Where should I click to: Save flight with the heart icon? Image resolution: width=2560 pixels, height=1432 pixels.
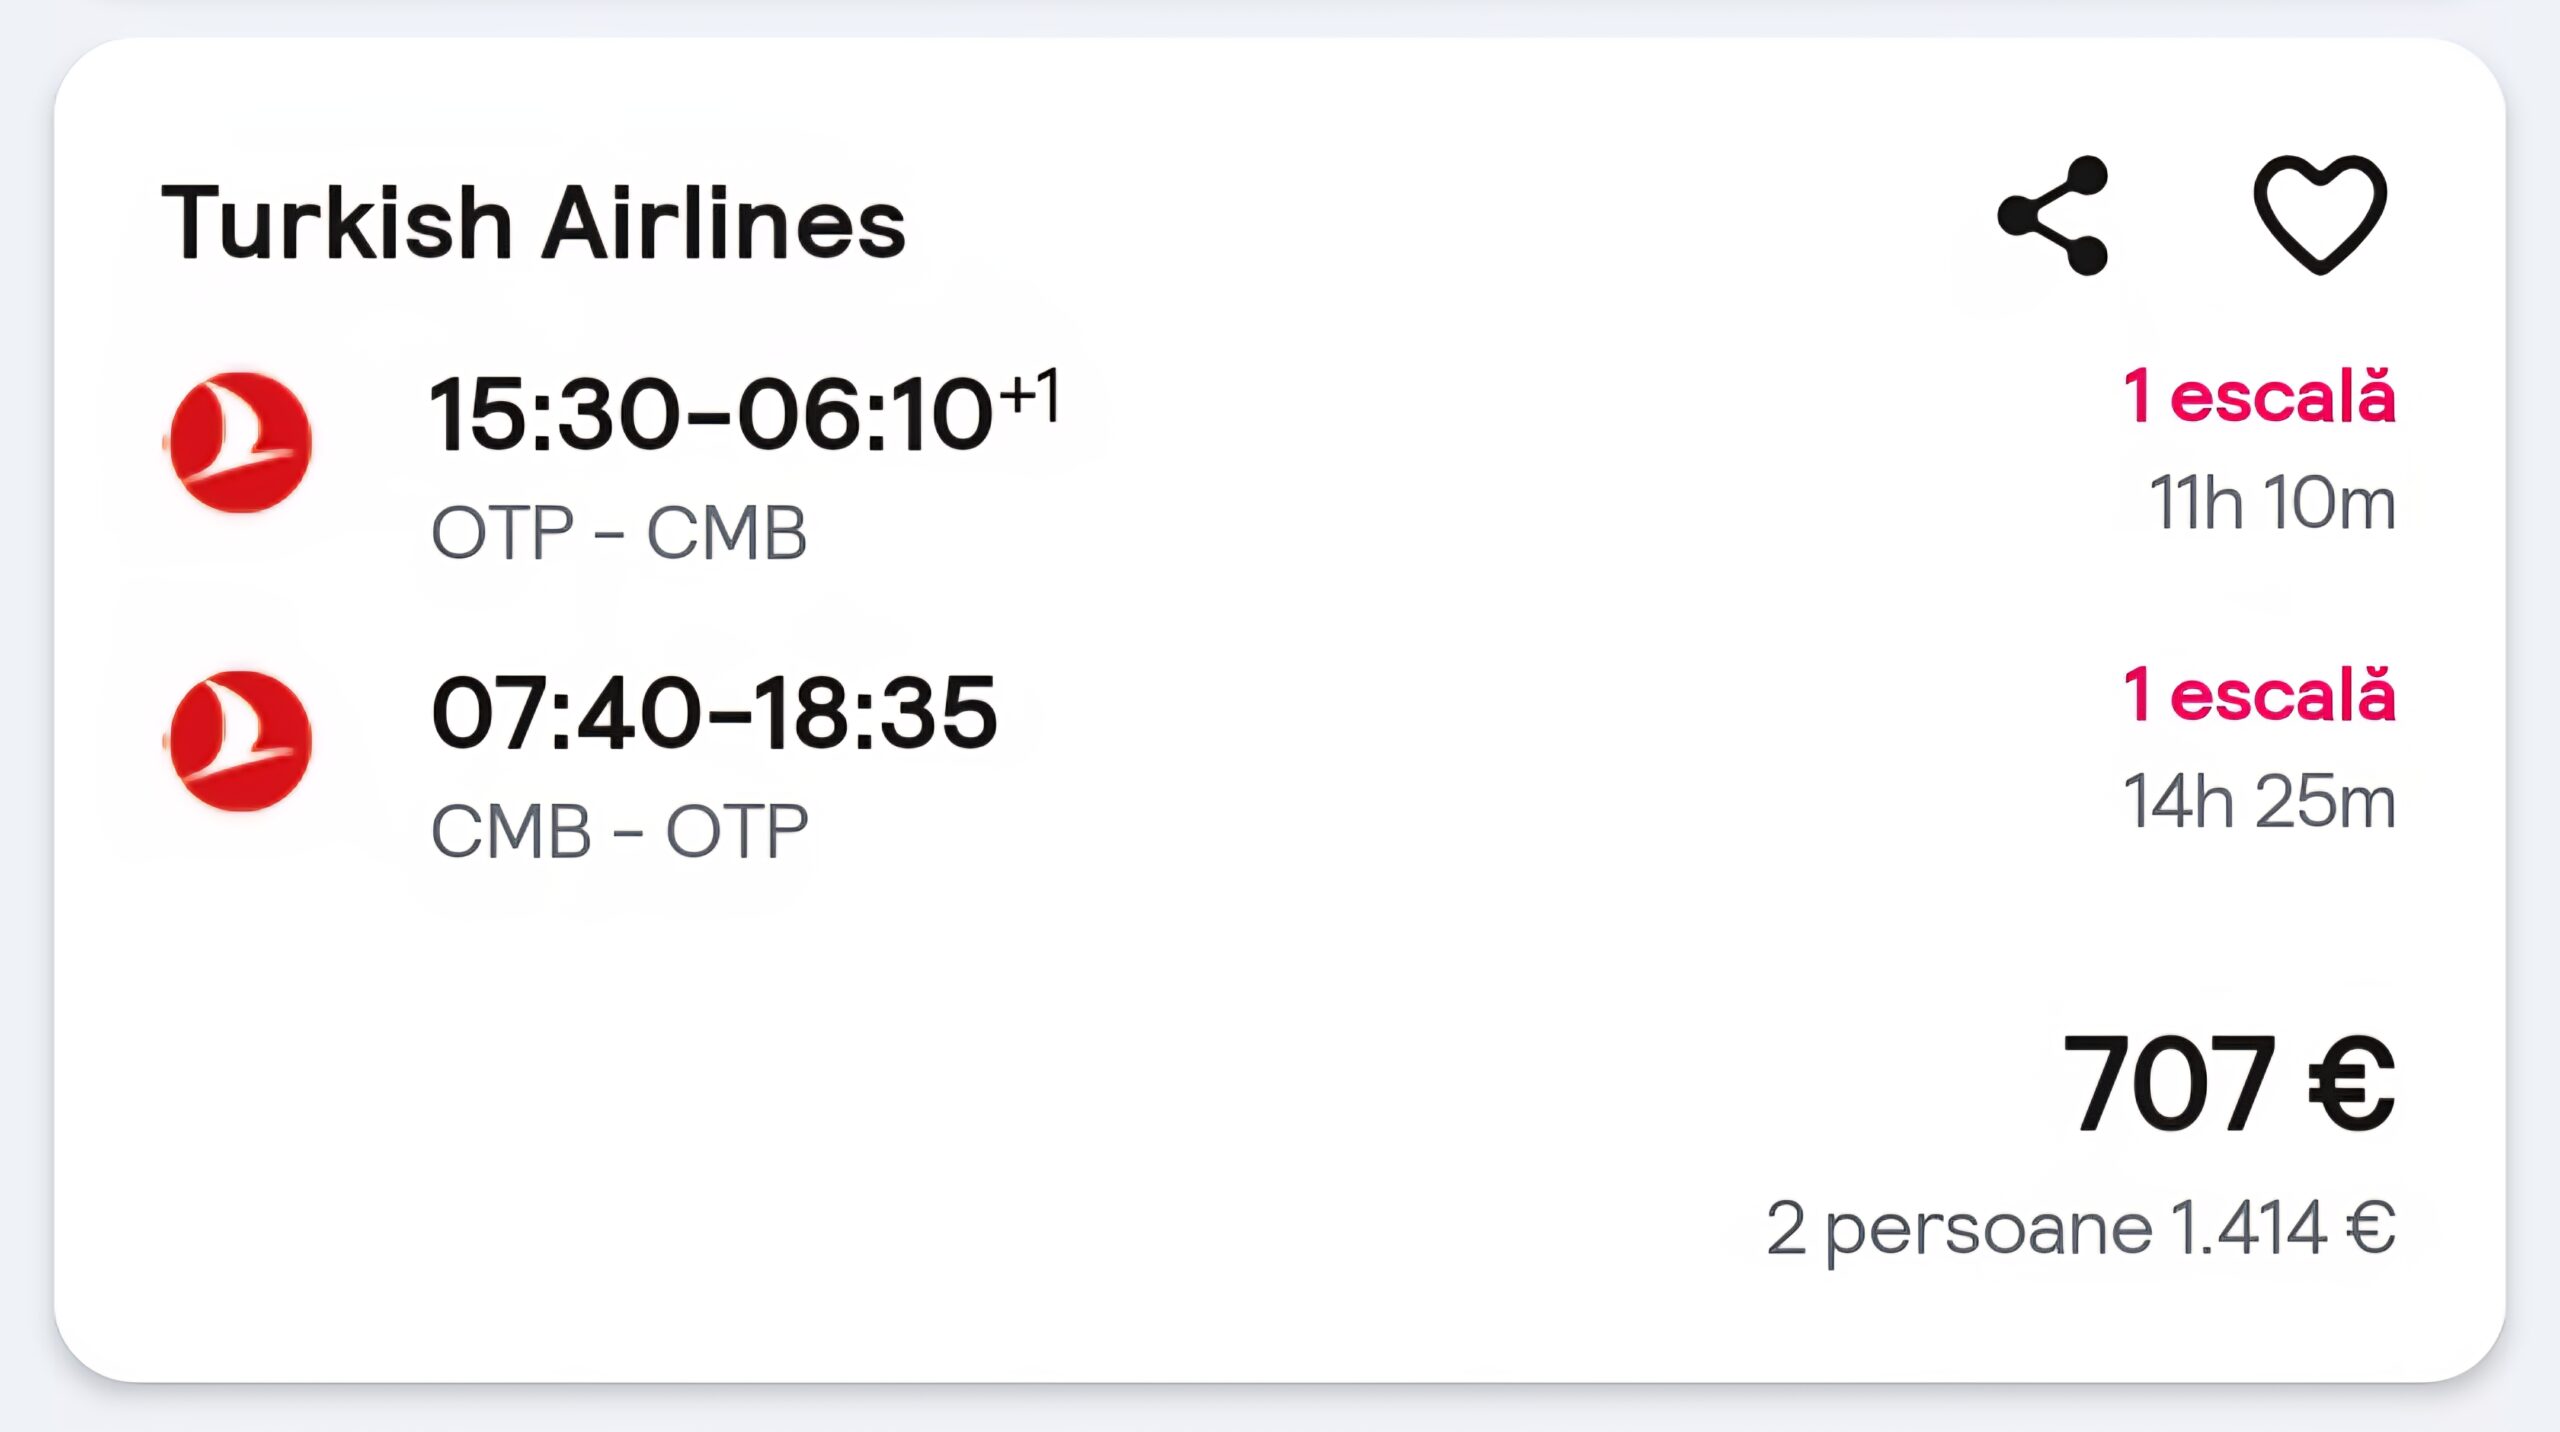(2320, 215)
